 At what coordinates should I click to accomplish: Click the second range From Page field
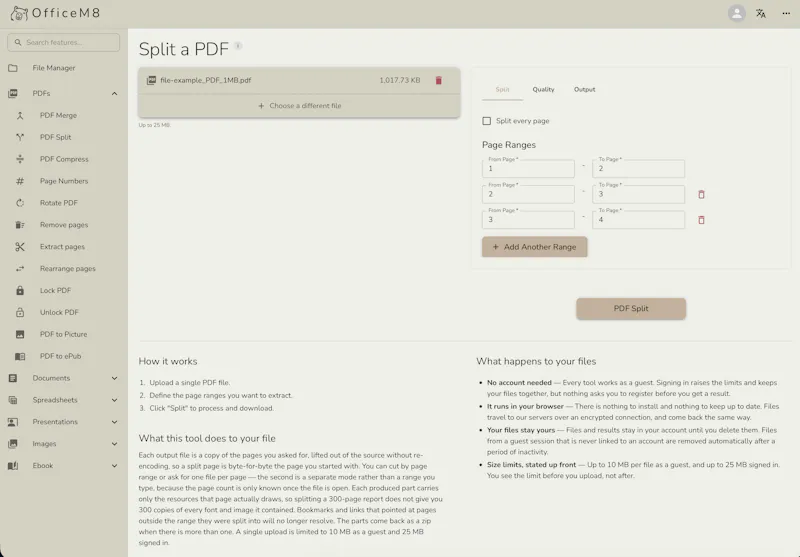coord(528,194)
